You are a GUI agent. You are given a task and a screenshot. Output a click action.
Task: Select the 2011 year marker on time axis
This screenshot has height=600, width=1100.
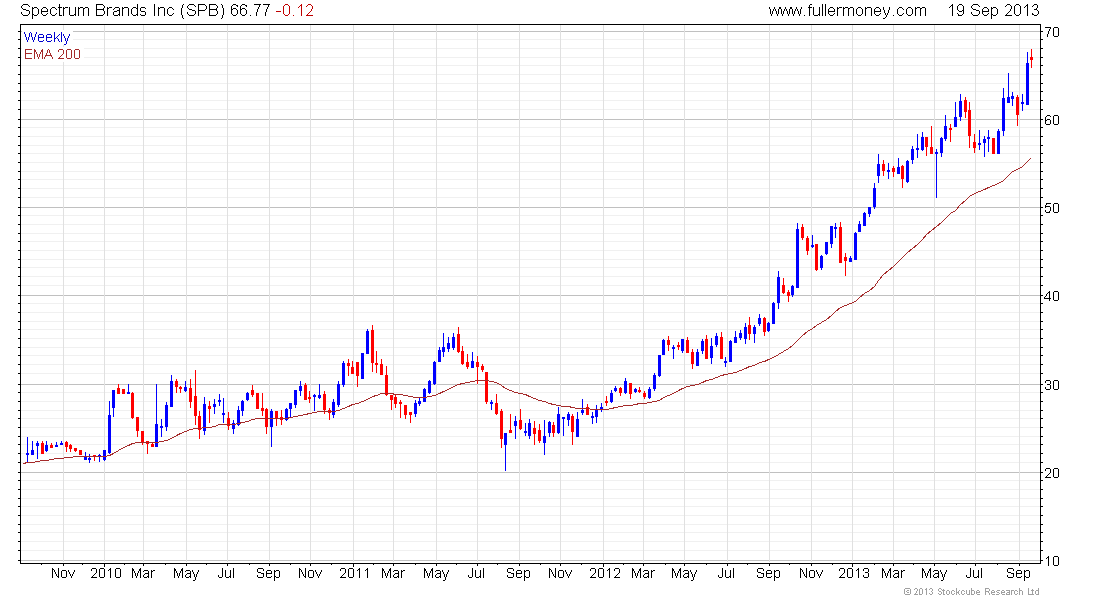tap(355, 574)
